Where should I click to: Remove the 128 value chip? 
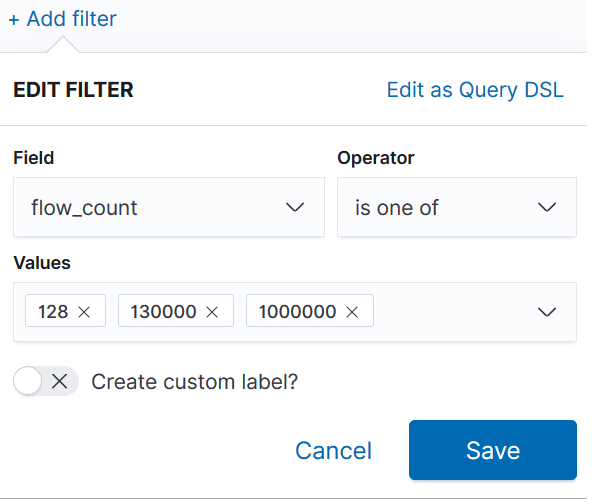click(x=84, y=312)
